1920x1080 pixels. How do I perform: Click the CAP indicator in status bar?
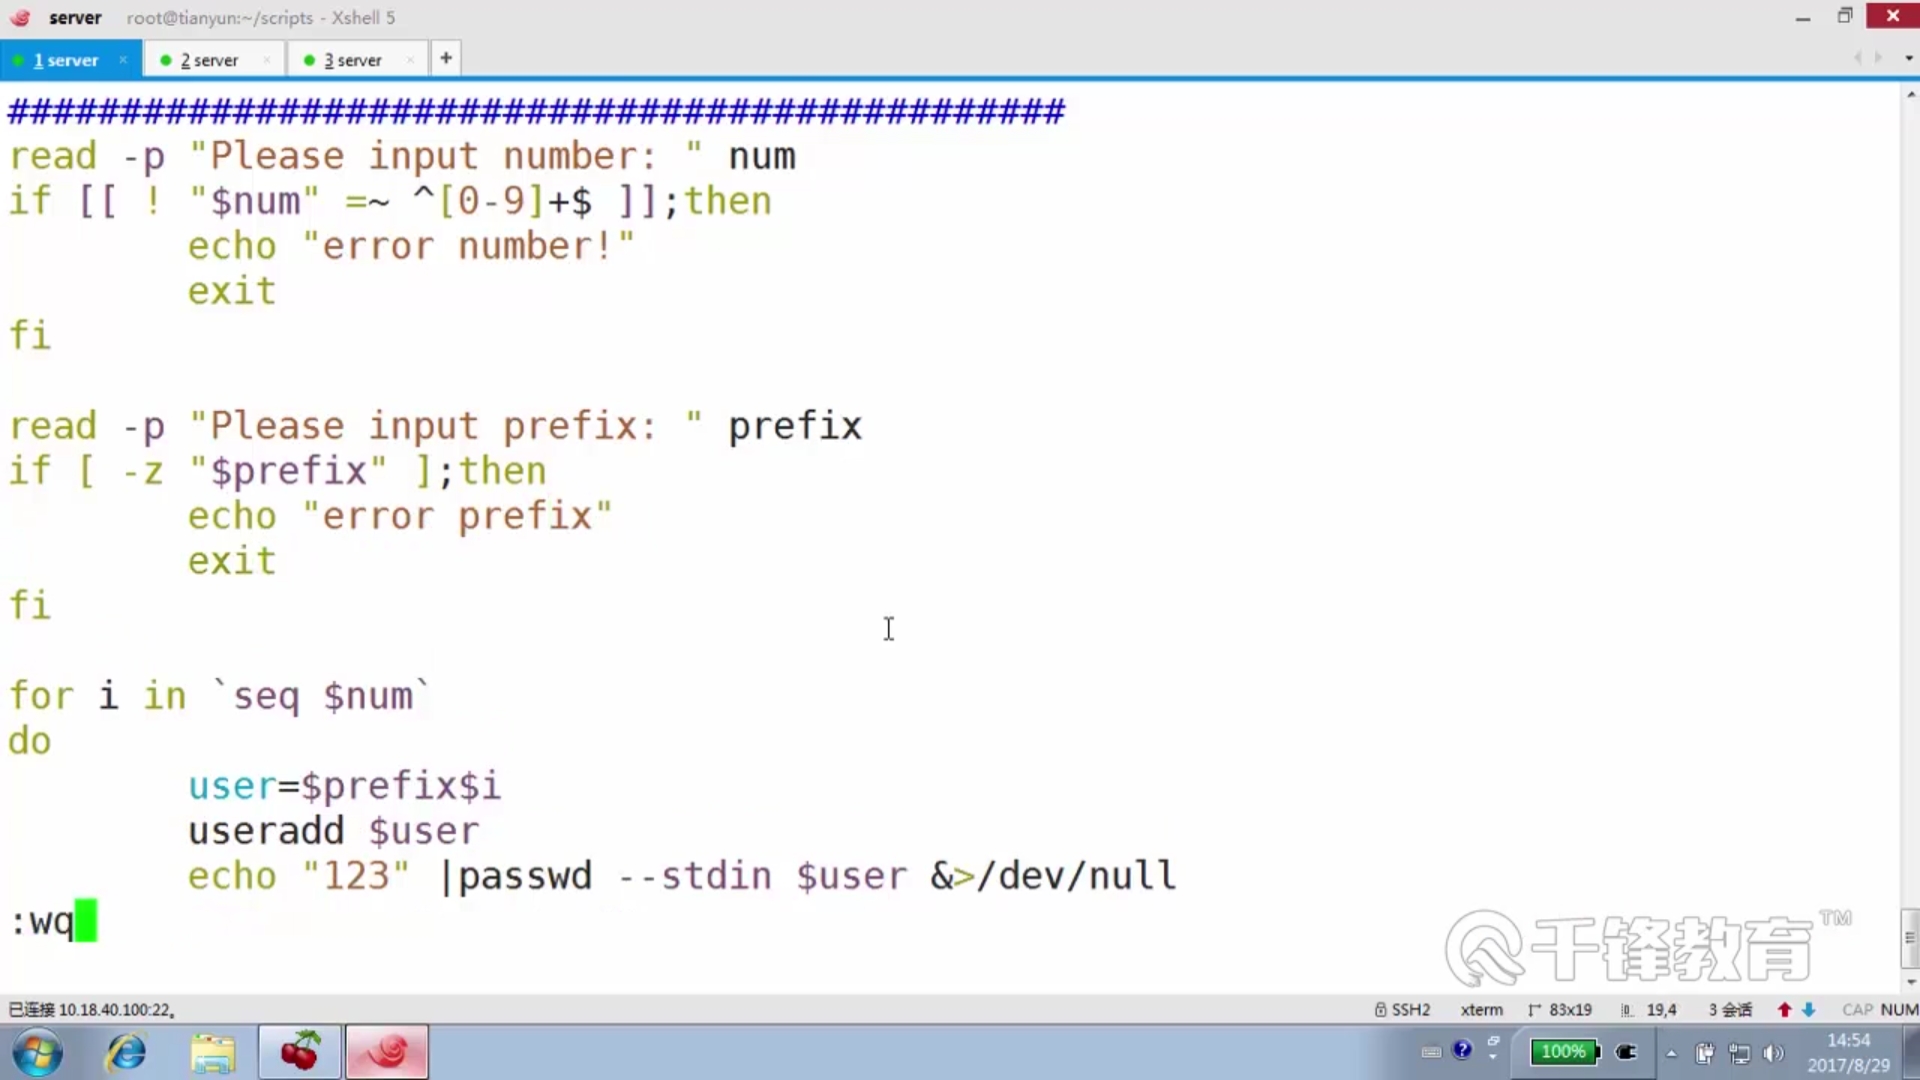[1857, 1010]
